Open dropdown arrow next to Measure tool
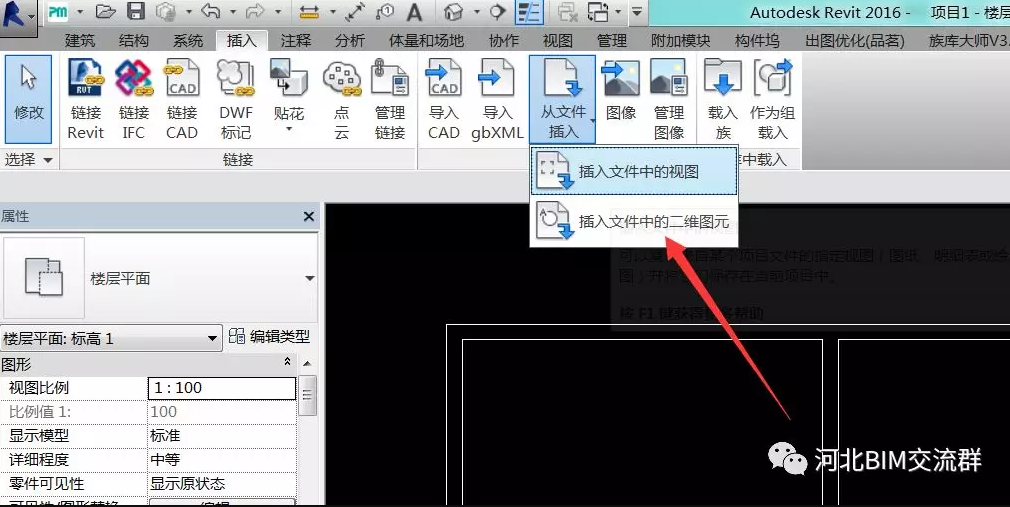 pyautogui.click(x=332, y=12)
